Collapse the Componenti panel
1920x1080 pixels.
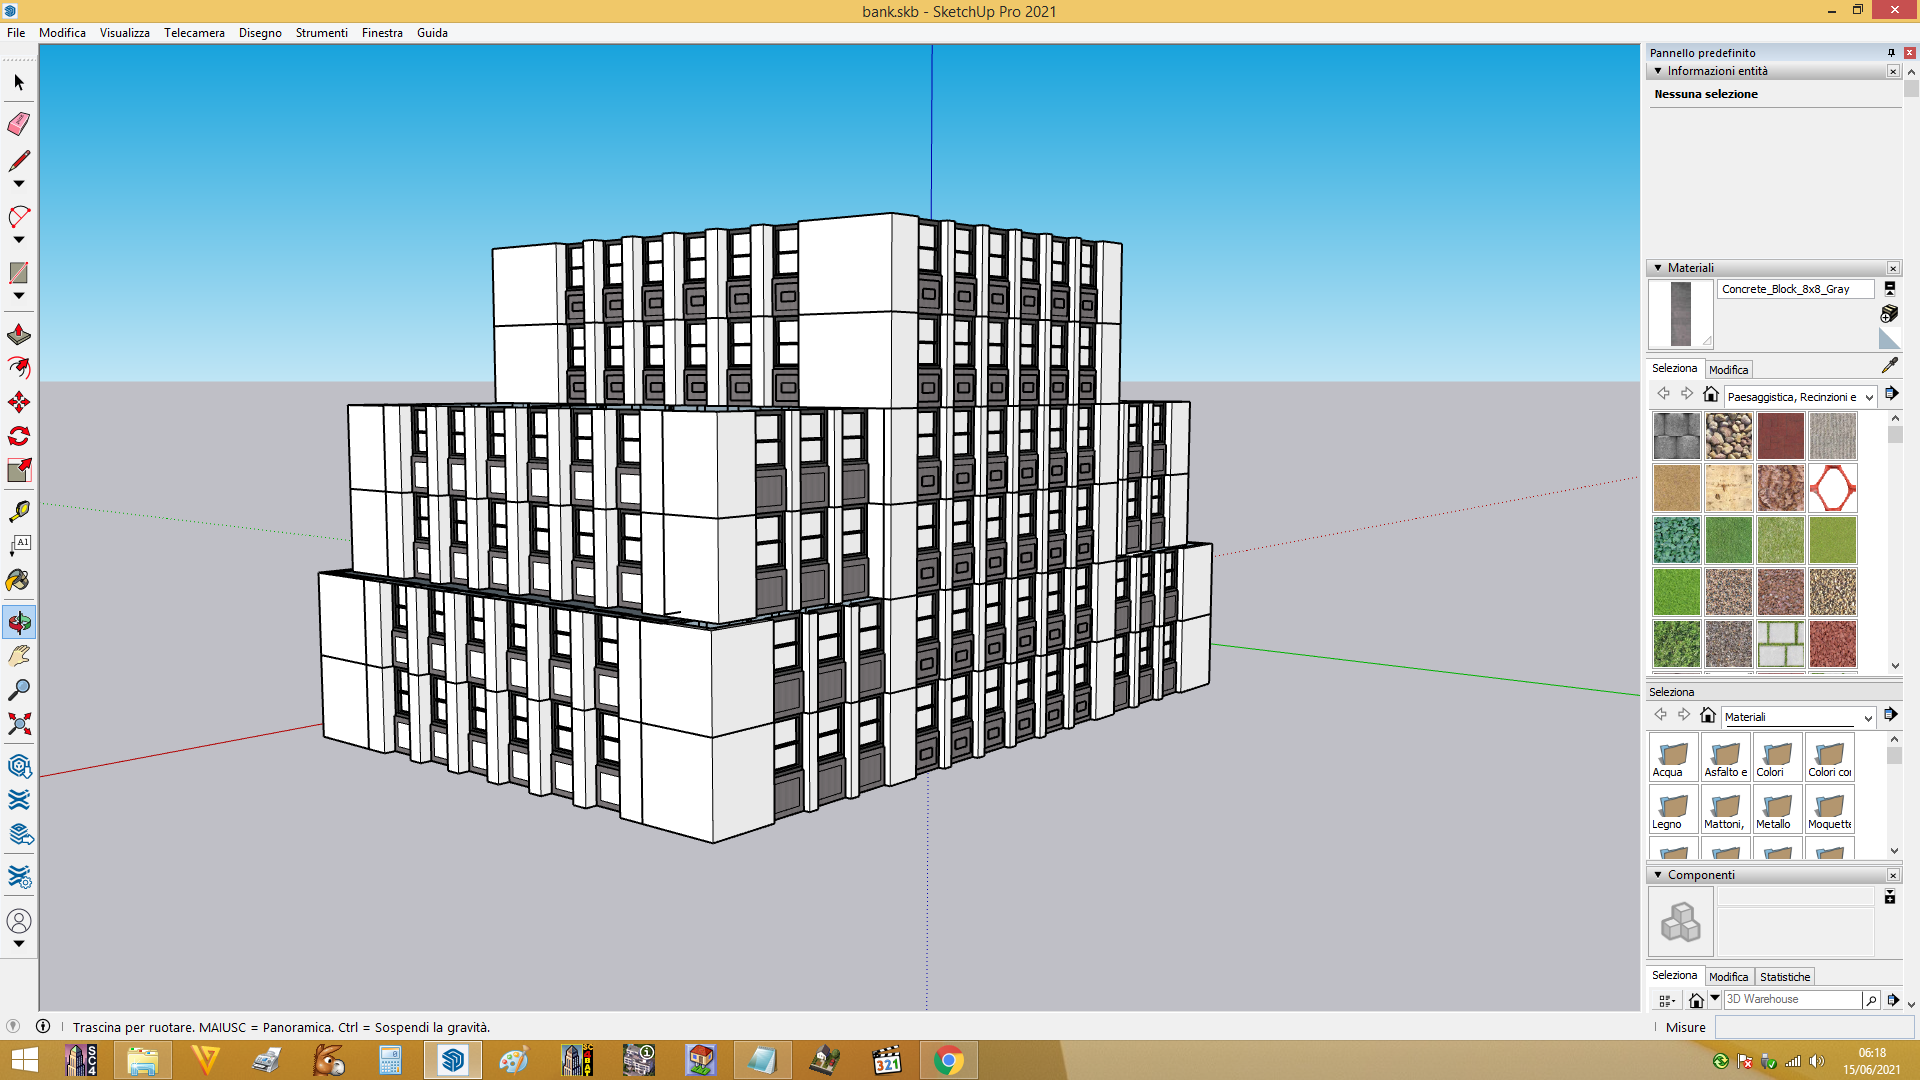pyautogui.click(x=1658, y=875)
